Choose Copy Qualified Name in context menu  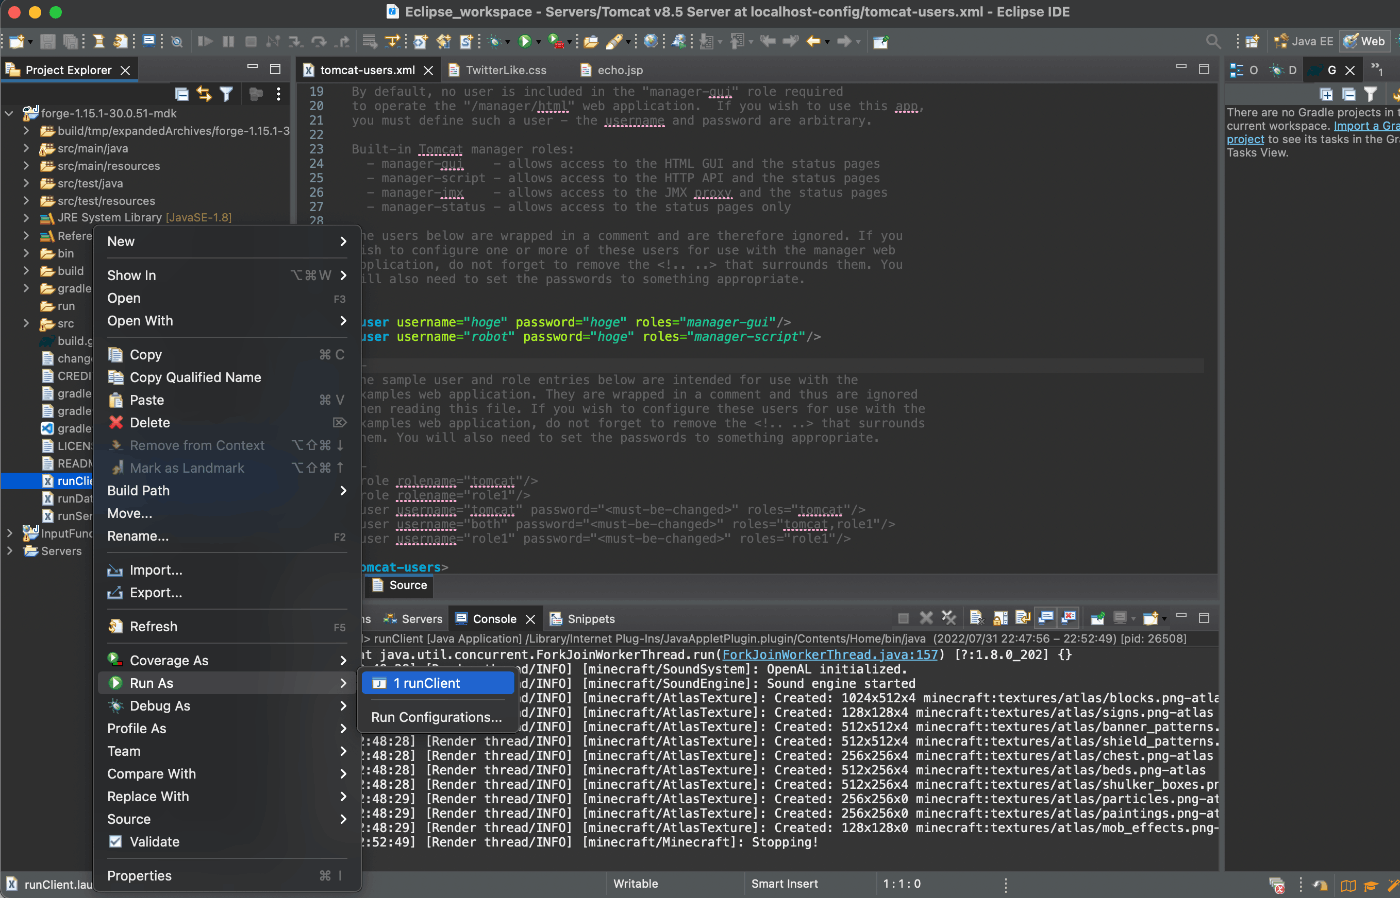(x=228, y=377)
